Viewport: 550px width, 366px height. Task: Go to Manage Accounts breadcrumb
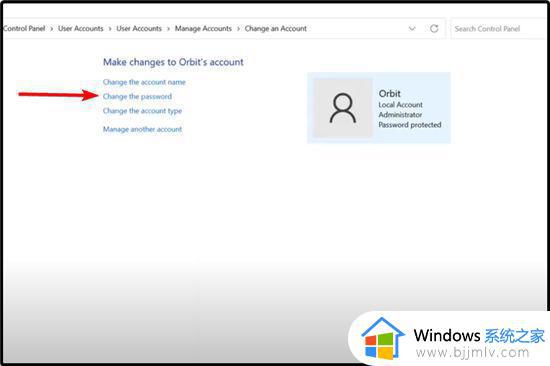pyautogui.click(x=203, y=28)
